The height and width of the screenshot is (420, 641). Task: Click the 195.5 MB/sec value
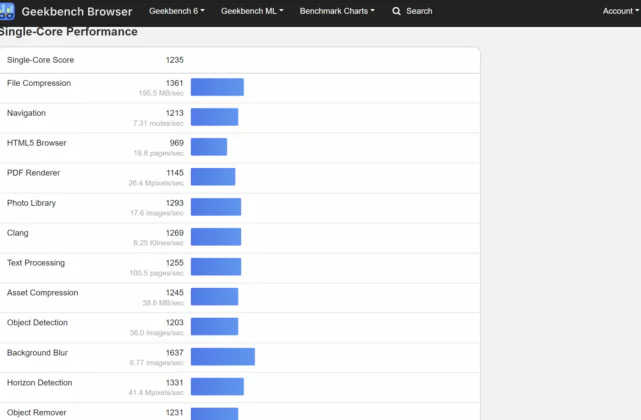pos(161,93)
